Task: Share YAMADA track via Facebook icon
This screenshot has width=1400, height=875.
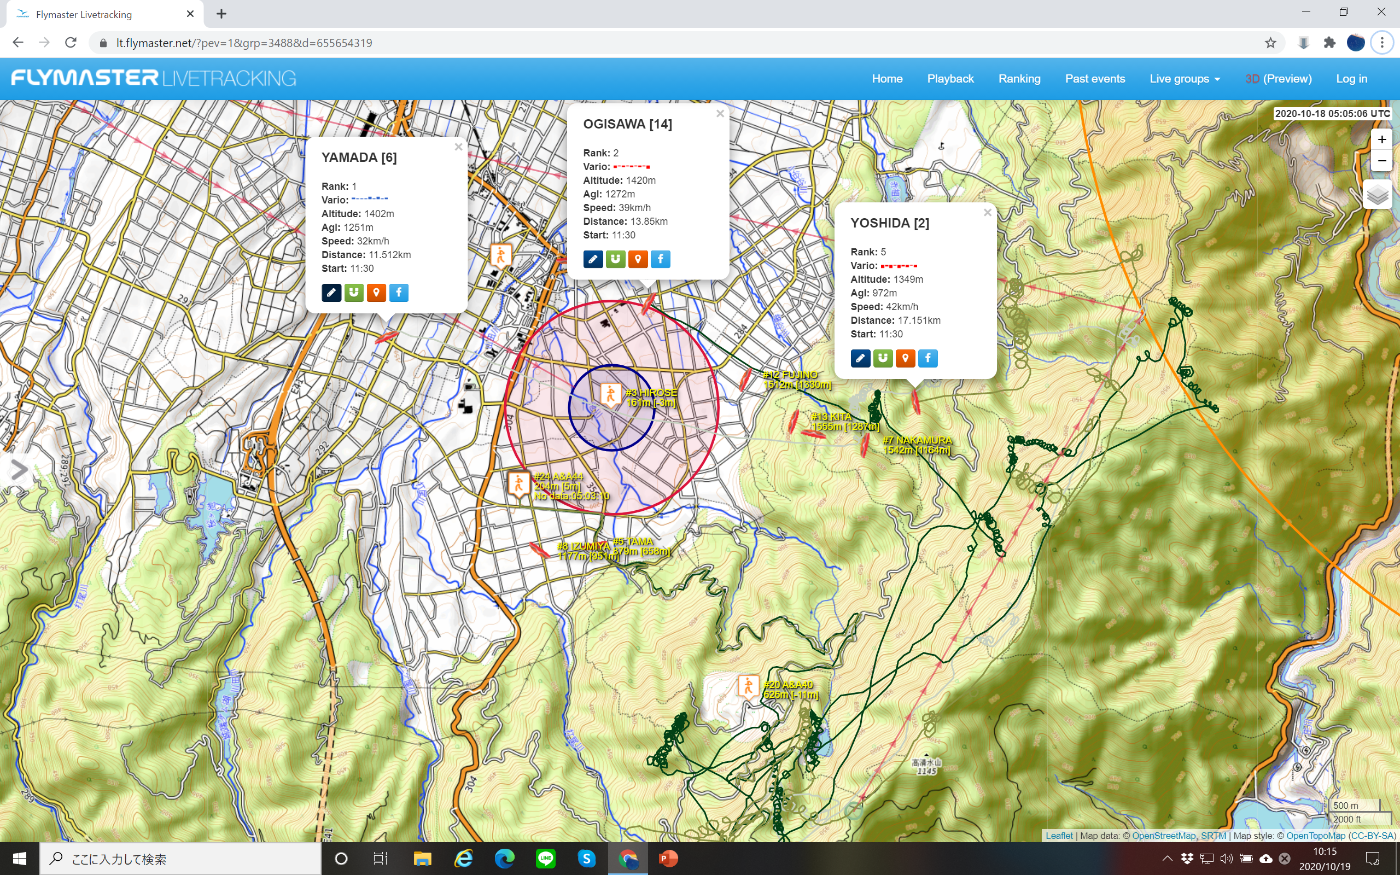Action: (398, 293)
